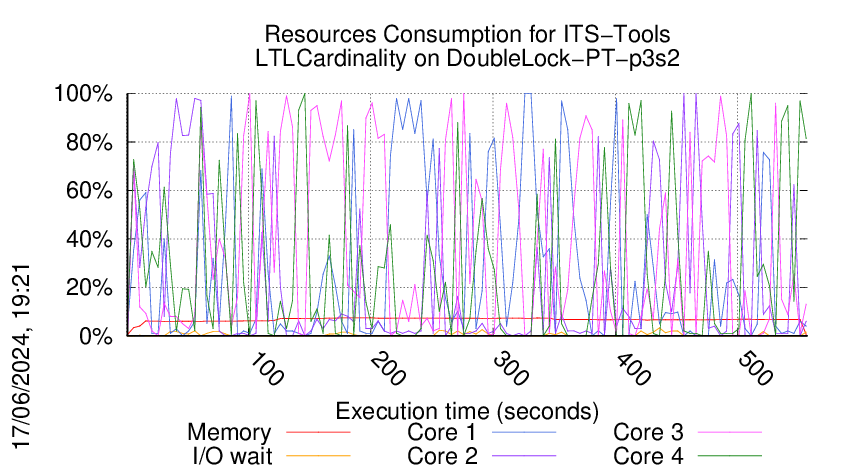Click the 0% y-axis label
This screenshot has height=475, width=850.
(96, 336)
